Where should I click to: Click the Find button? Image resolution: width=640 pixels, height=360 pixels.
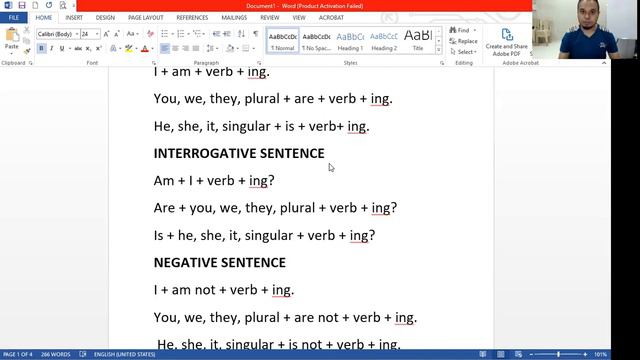(460, 30)
